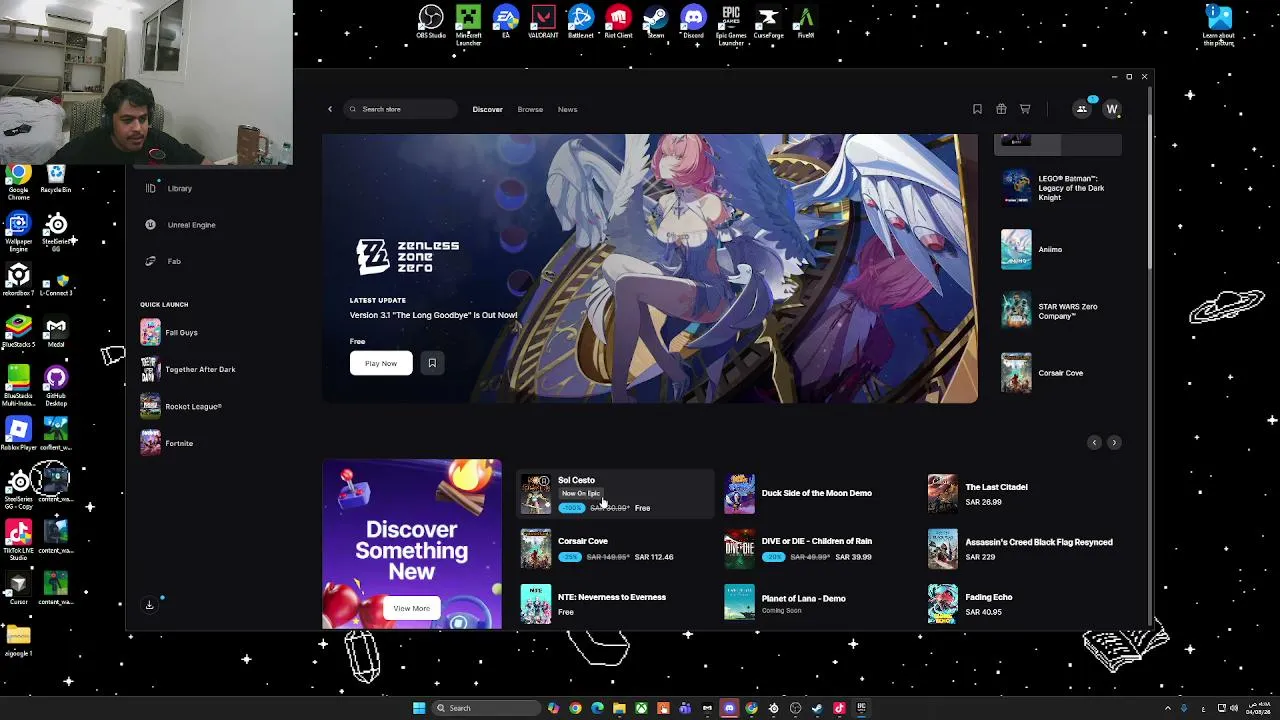Open the News tab
Image resolution: width=1280 pixels, height=720 pixels.
pos(567,109)
